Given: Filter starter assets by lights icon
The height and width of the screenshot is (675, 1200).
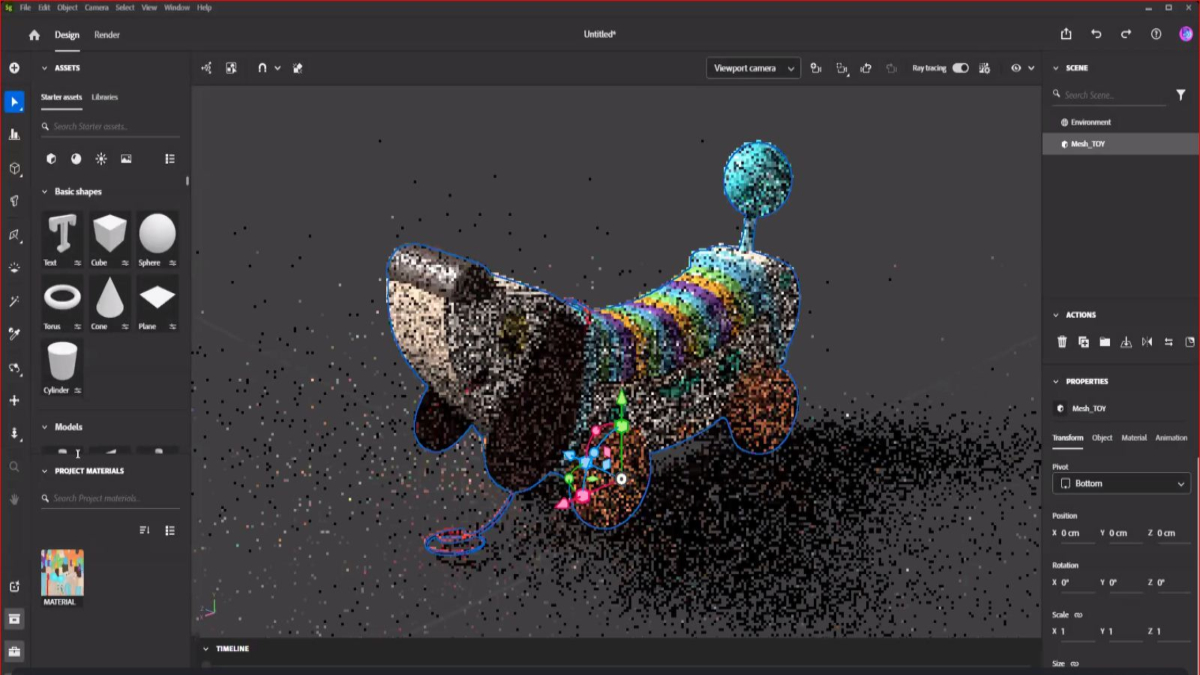Looking at the screenshot, I should 101,159.
